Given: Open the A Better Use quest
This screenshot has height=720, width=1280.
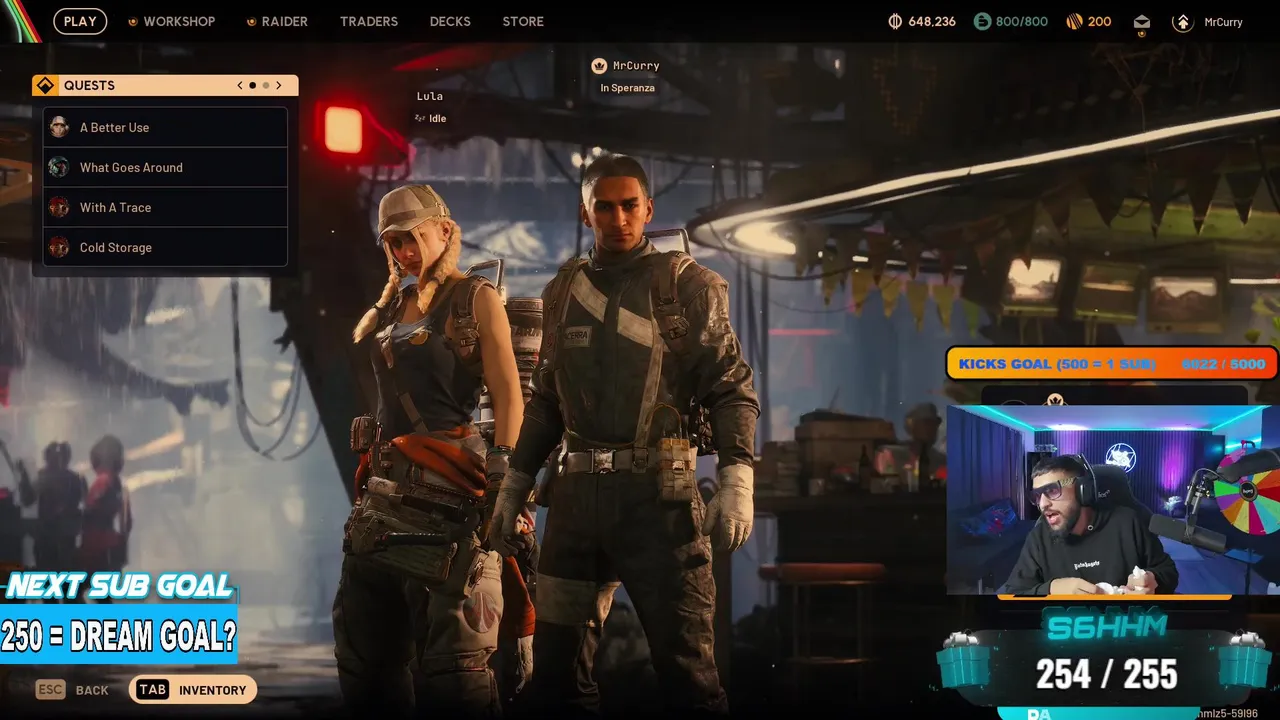Looking at the screenshot, I should pyautogui.click(x=165, y=127).
